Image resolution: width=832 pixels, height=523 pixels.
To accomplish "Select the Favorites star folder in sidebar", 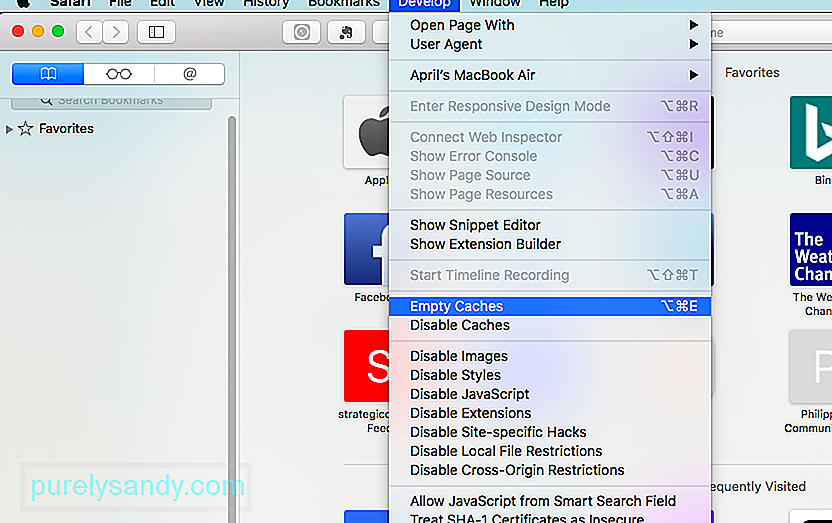I will coord(56,129).
